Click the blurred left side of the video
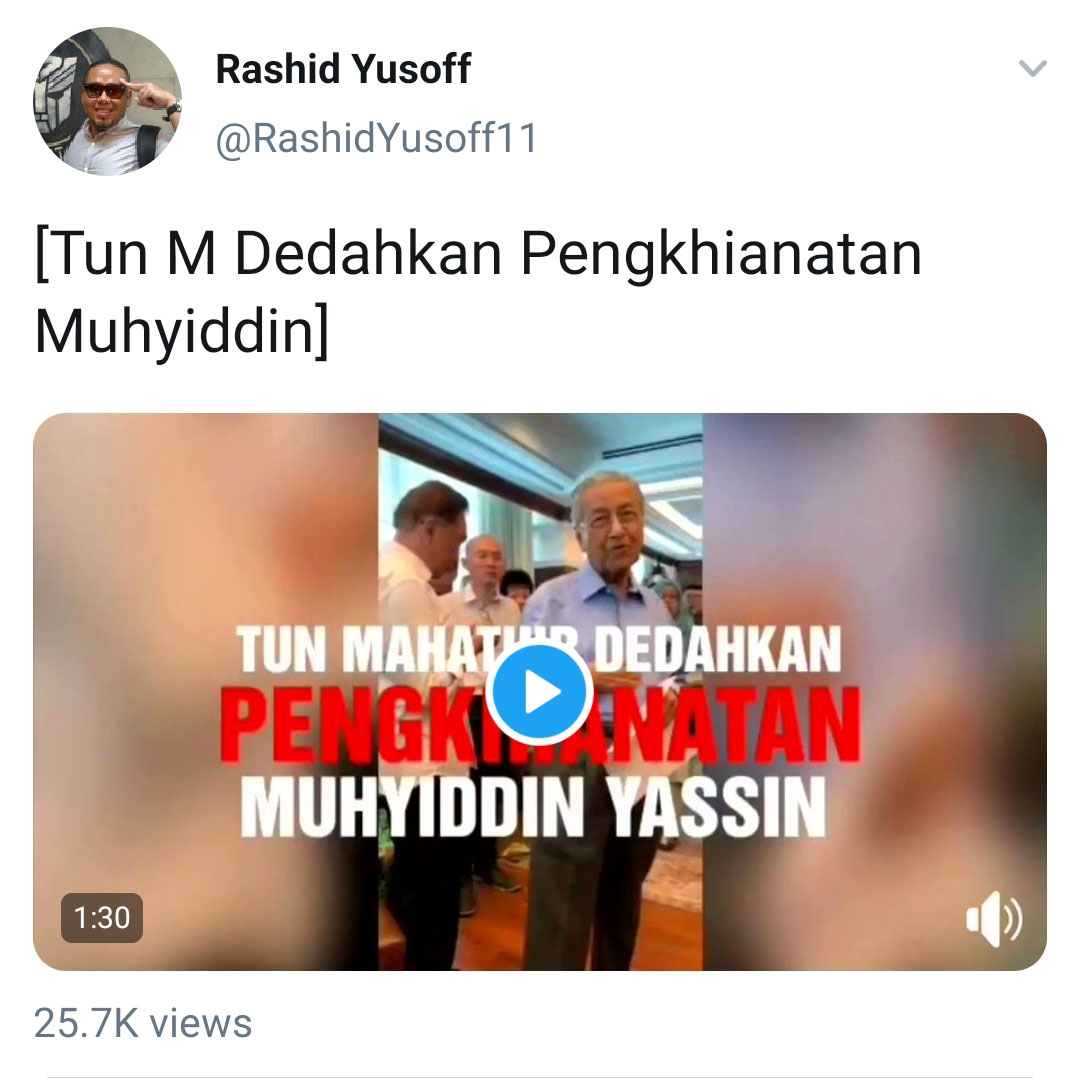 point(205,692)
